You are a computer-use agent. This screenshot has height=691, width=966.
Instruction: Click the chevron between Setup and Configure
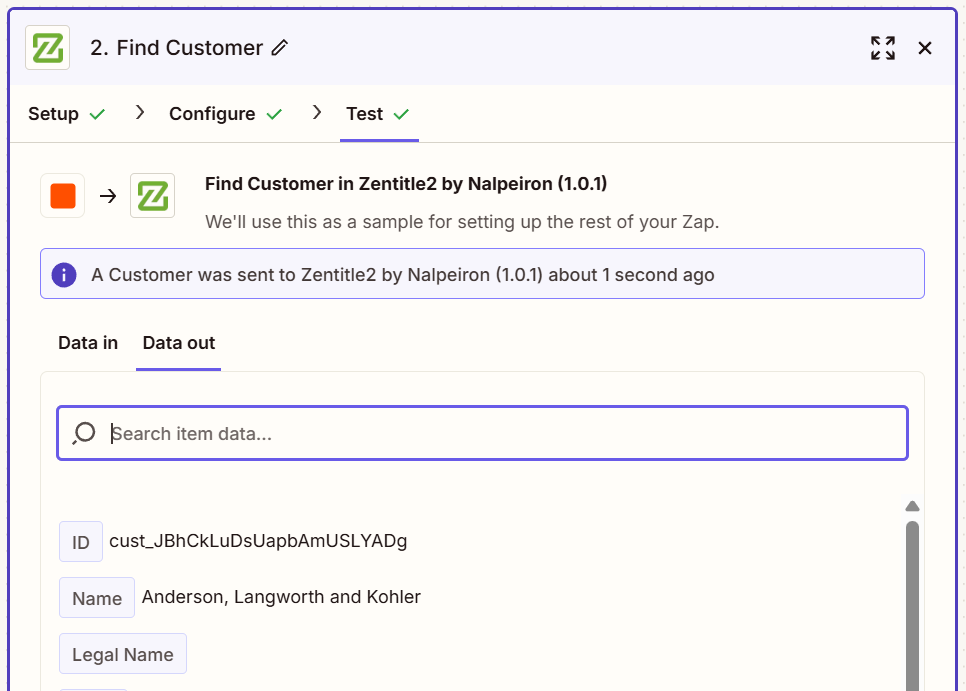pos(140,113)
